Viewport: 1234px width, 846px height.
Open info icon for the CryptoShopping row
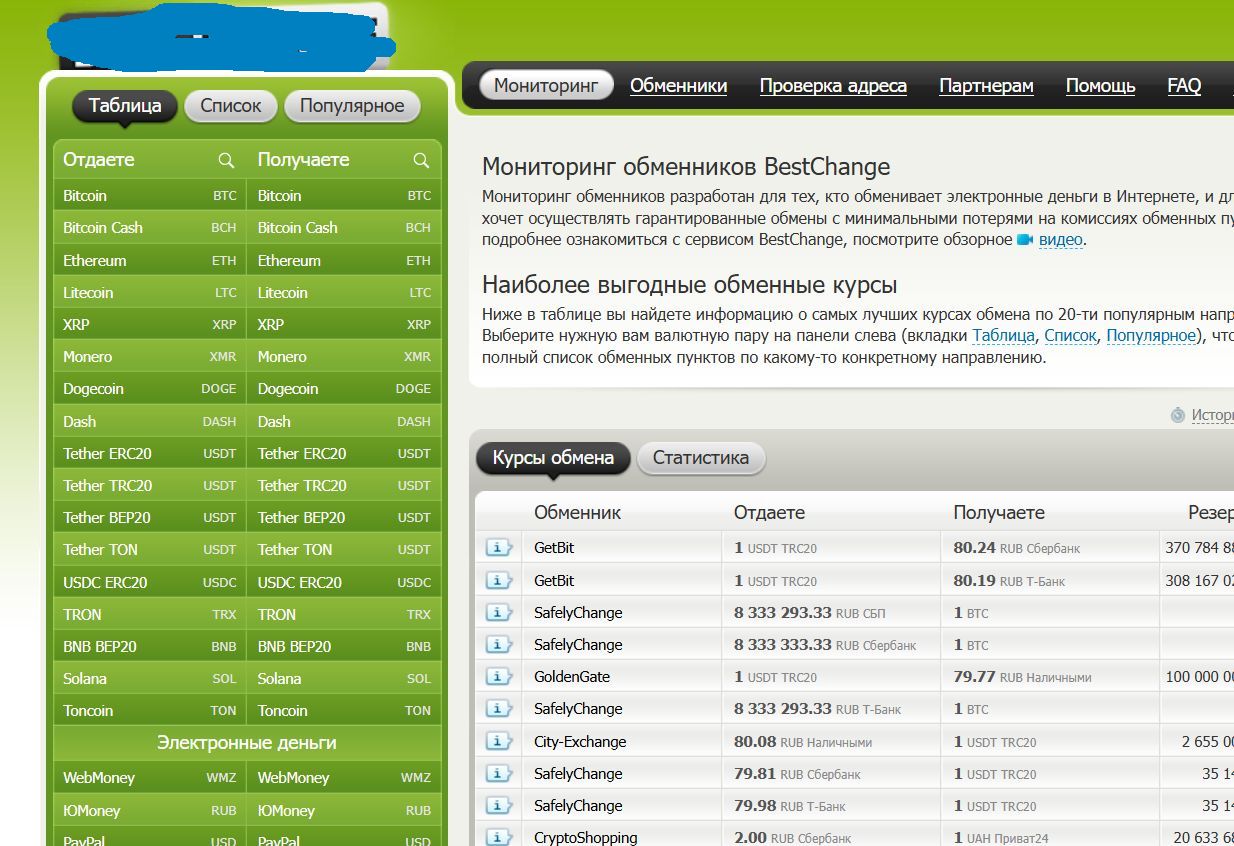[x=498, y=837]
